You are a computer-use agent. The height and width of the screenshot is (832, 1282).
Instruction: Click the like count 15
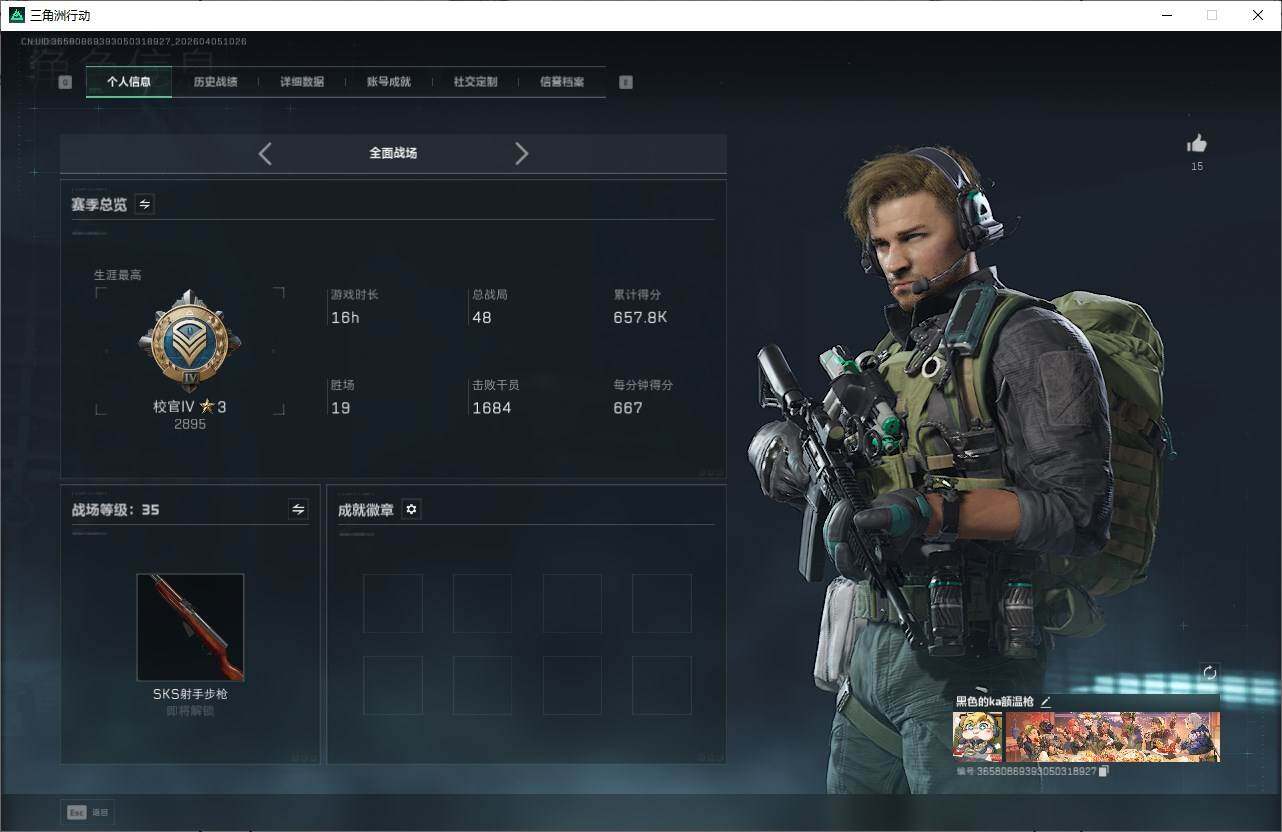(x=1197, y=166)
